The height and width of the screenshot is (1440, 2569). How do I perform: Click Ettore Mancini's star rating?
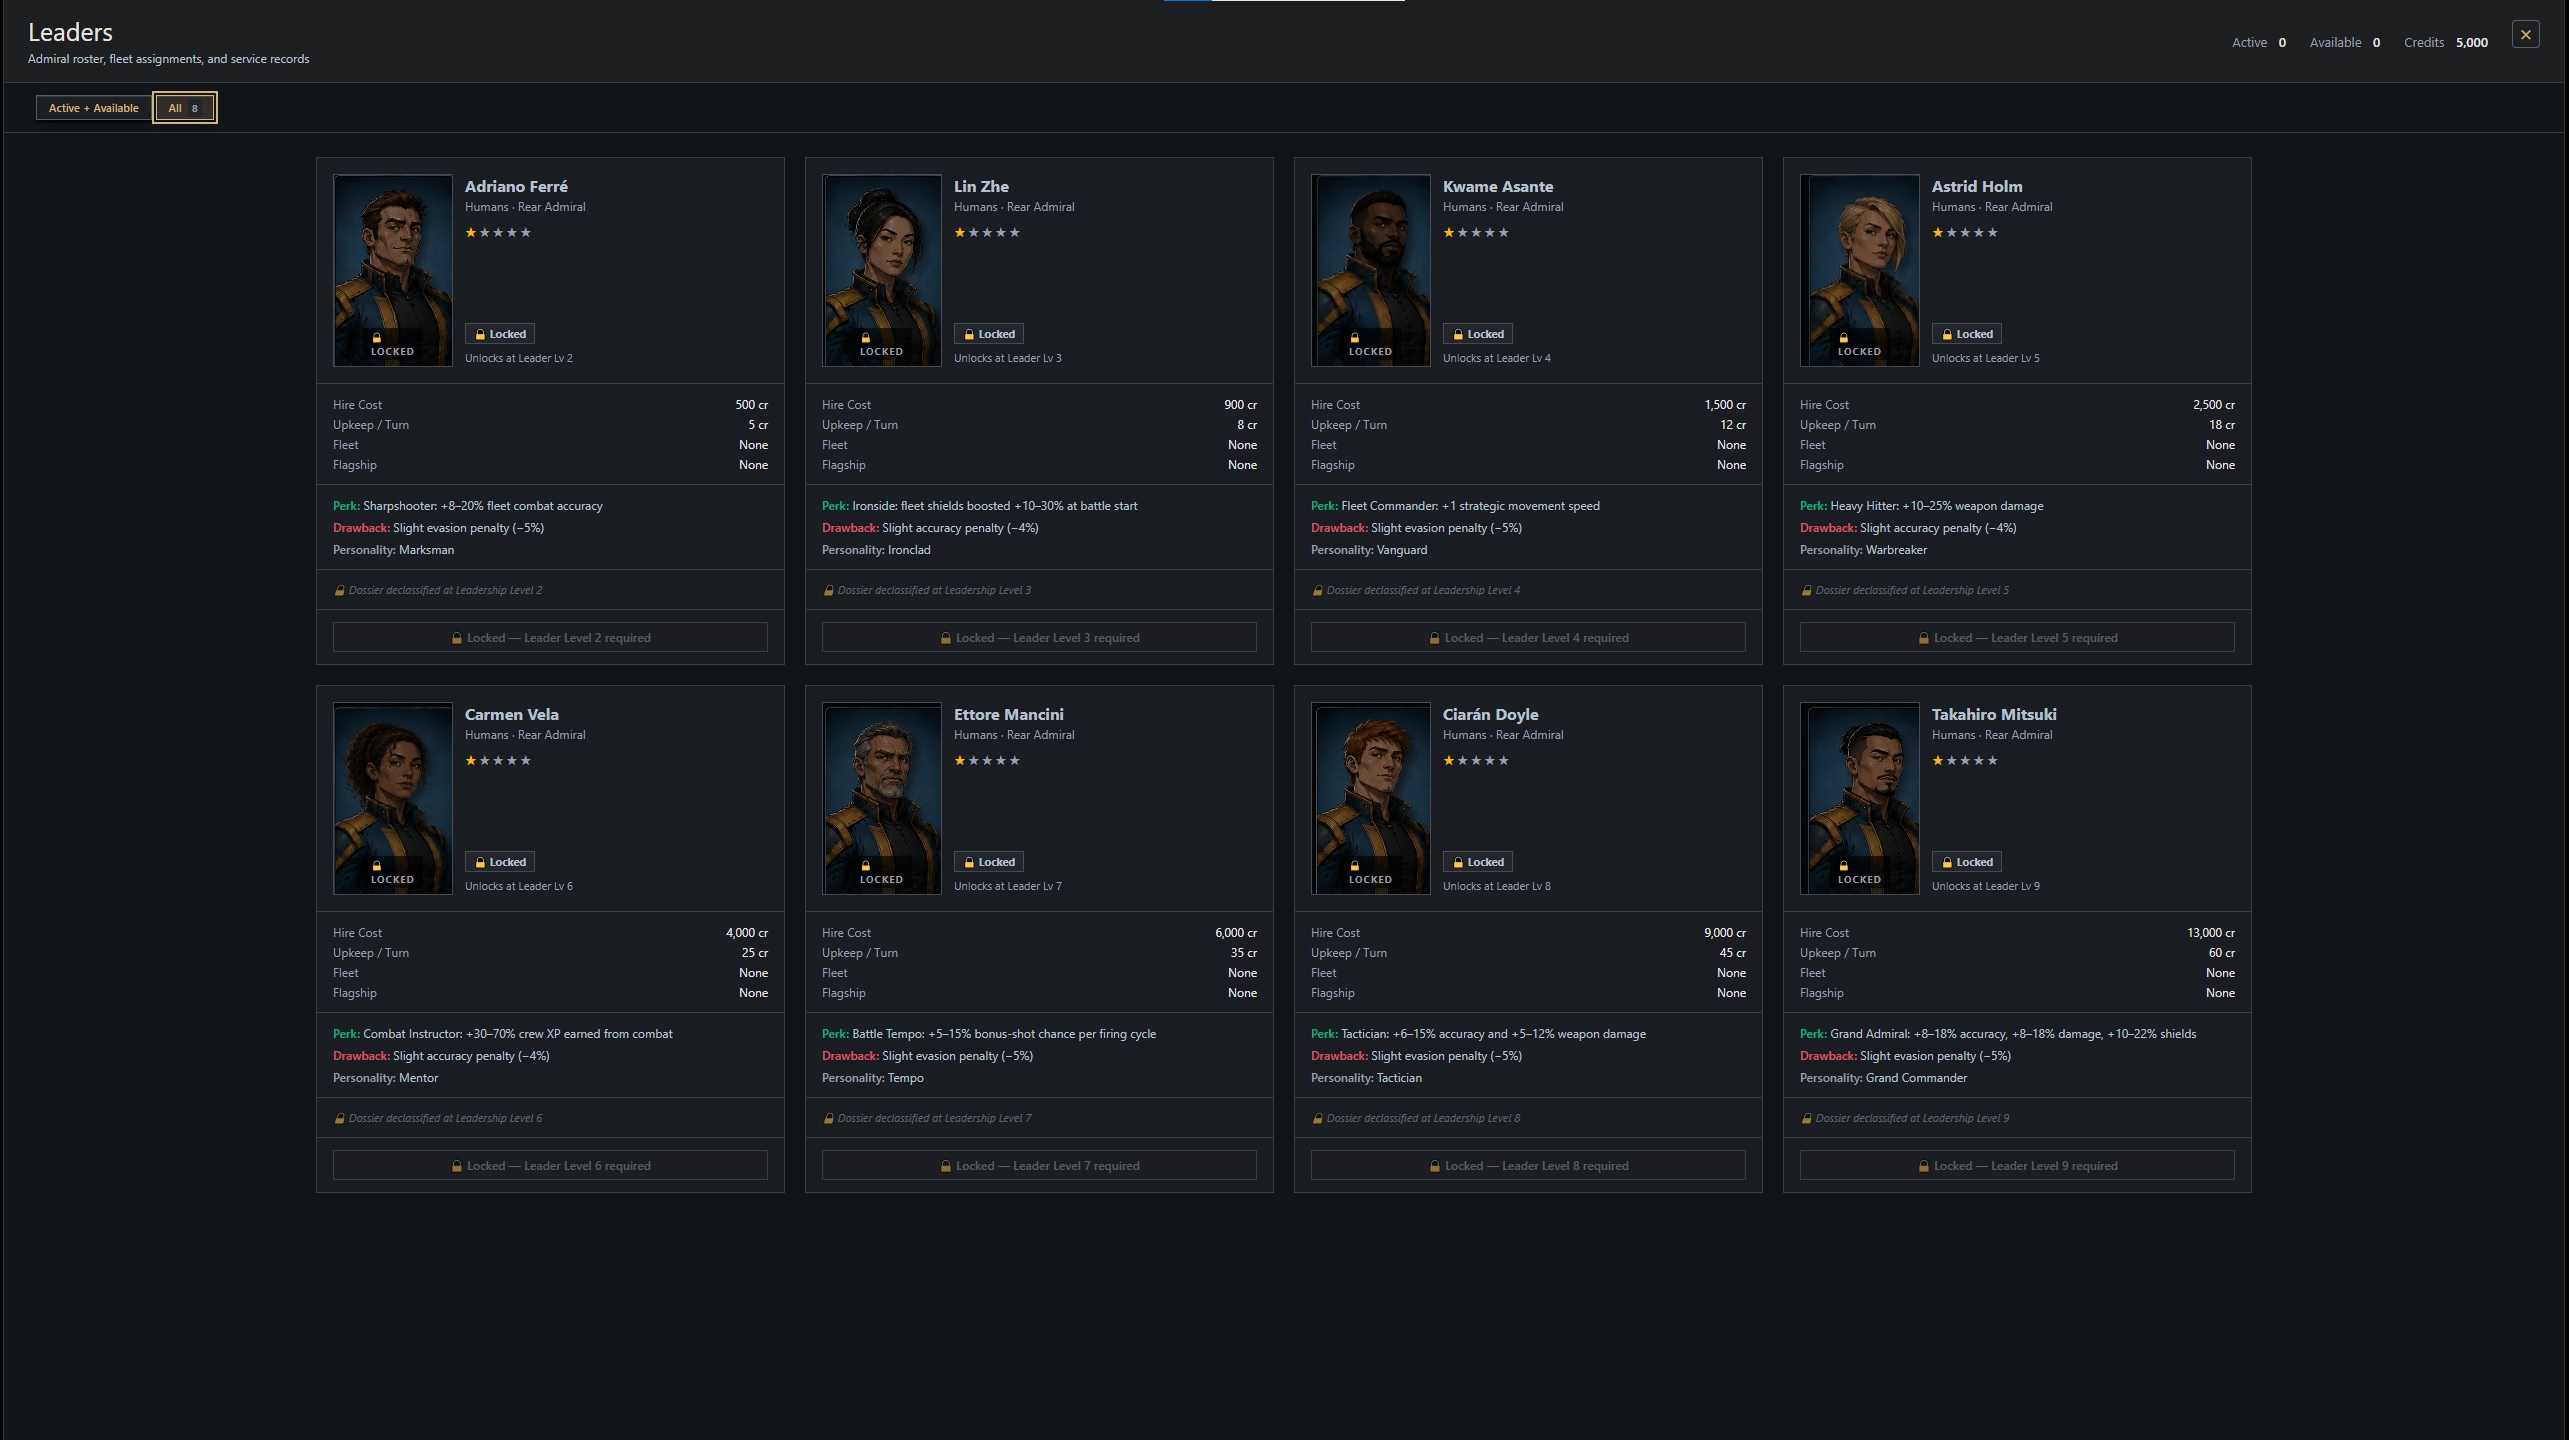tap(987, 761)
